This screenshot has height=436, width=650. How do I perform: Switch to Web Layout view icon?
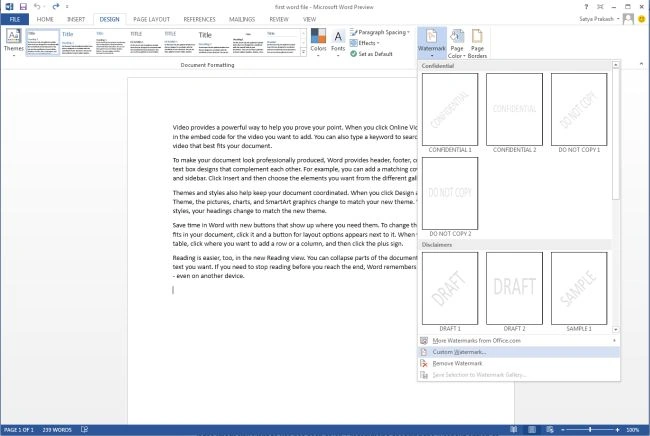(550, 429)
